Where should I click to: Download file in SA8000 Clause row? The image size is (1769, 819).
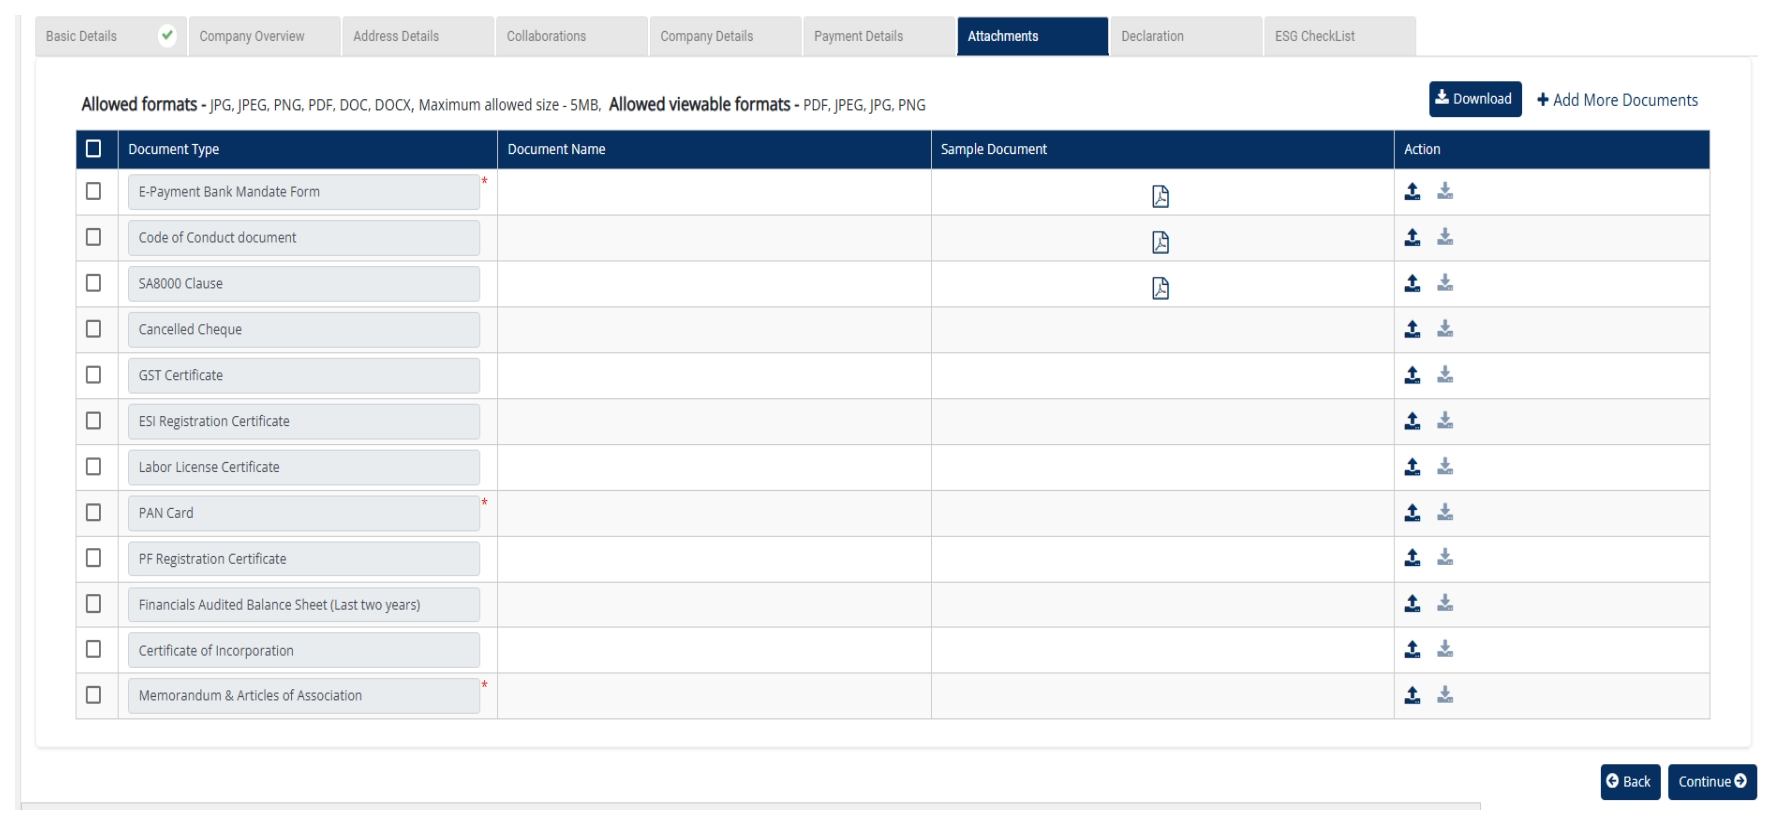1445,283
